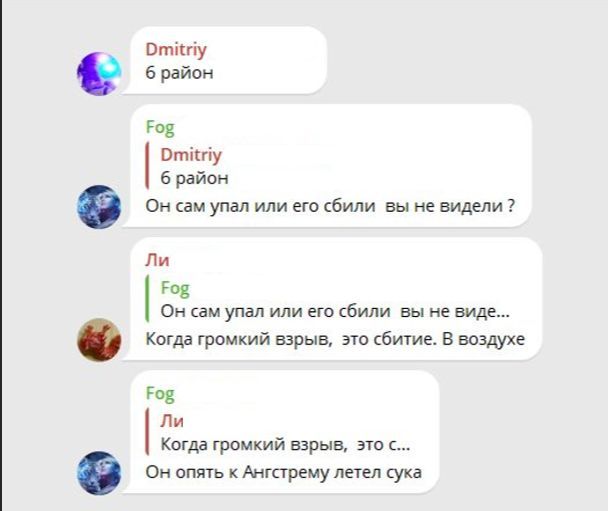Click the sender name Fog in second message
The image size is (608, 511).
click(x=160, y=128)
